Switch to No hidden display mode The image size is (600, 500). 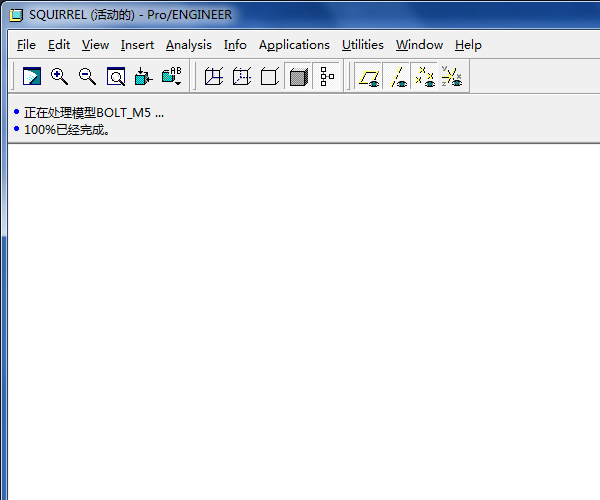coord(270,76)
